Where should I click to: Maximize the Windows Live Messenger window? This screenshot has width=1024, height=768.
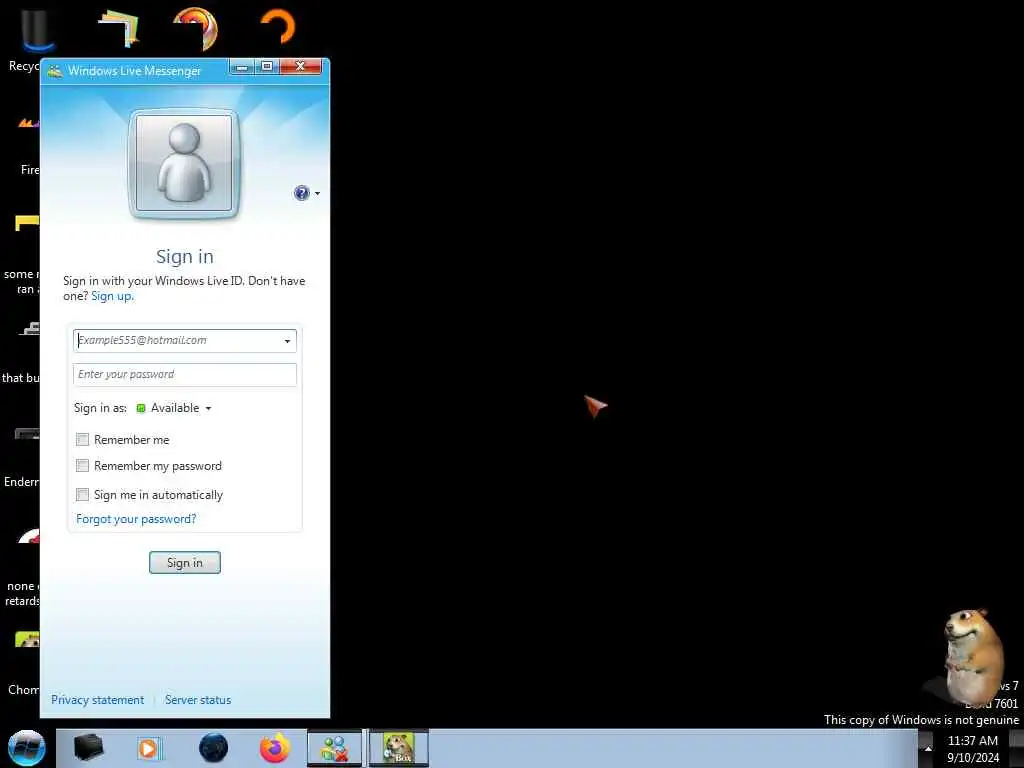(x=267, y=67)
